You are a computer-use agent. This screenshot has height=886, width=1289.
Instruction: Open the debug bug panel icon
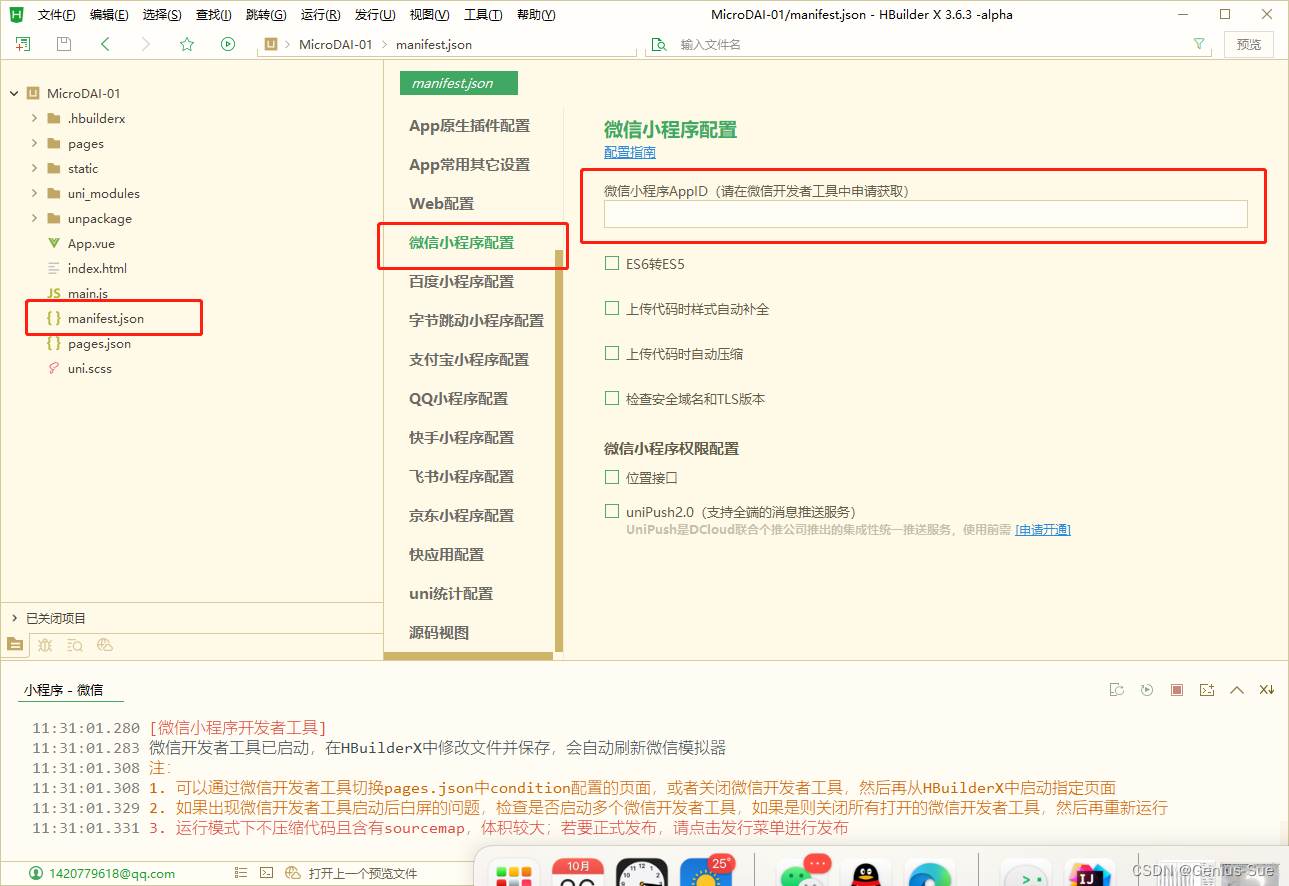(x=45, y=645)
